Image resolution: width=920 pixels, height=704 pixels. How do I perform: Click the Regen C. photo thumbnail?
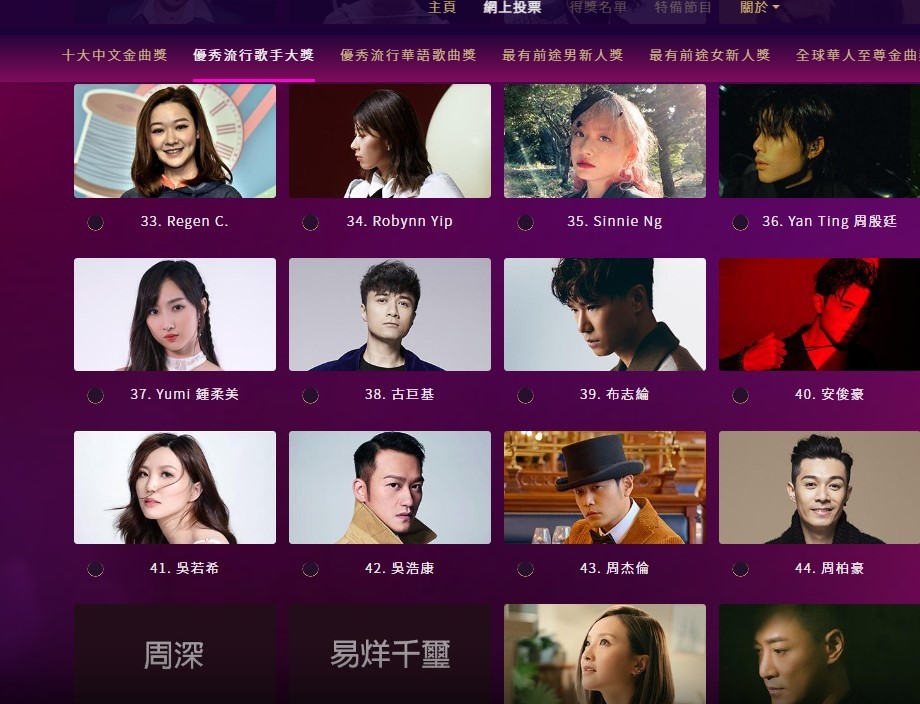point(175,141)
